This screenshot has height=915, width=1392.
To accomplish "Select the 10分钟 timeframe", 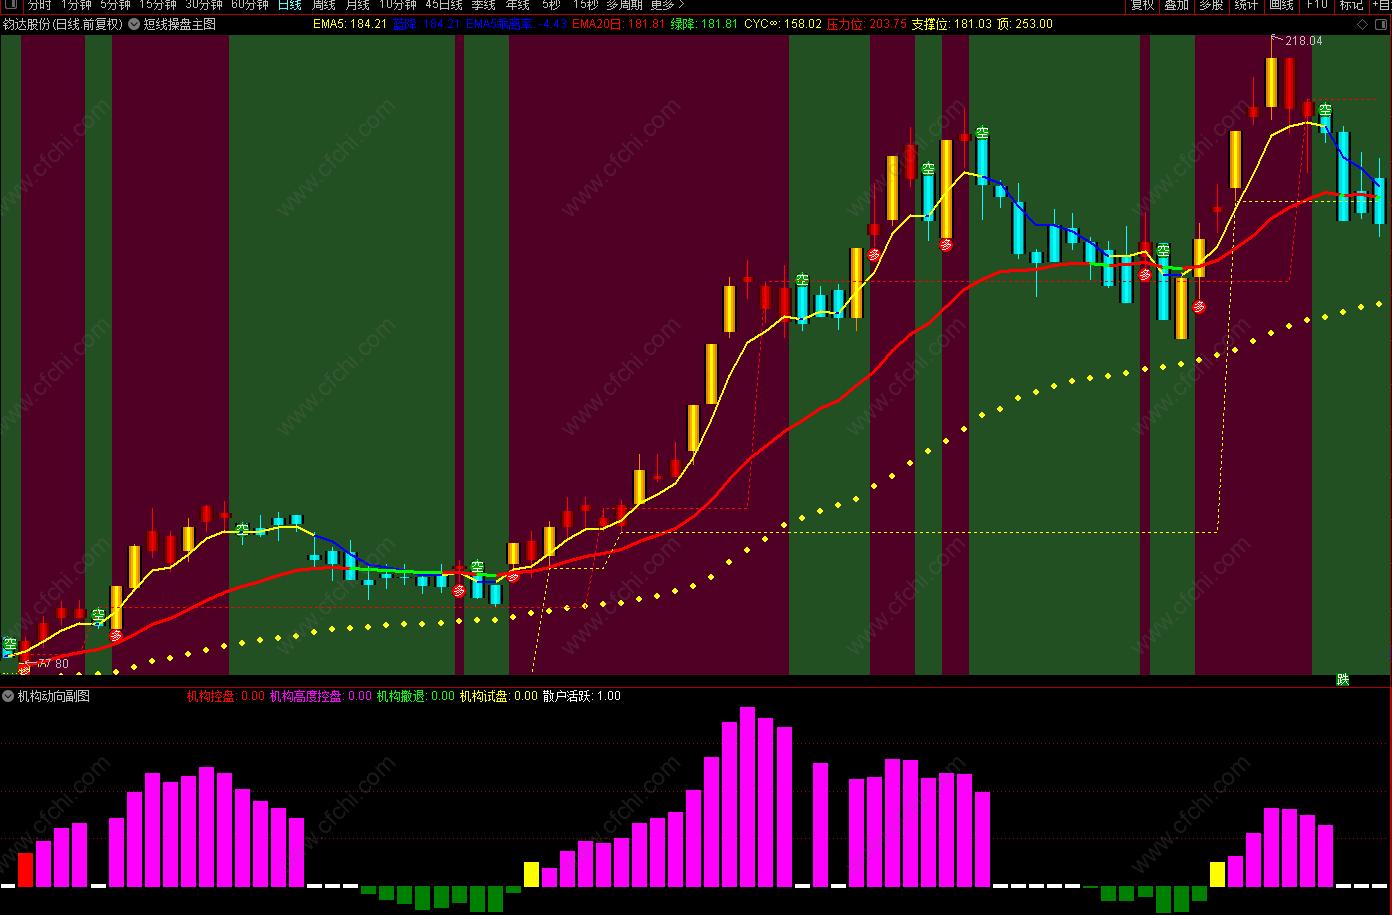I will coord(398,5).
